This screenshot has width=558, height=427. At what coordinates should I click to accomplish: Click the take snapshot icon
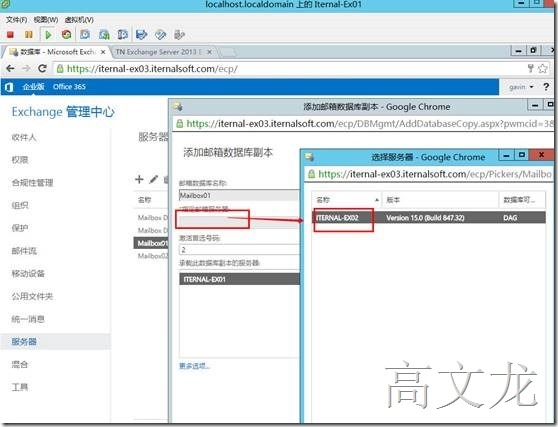[85, 35]
